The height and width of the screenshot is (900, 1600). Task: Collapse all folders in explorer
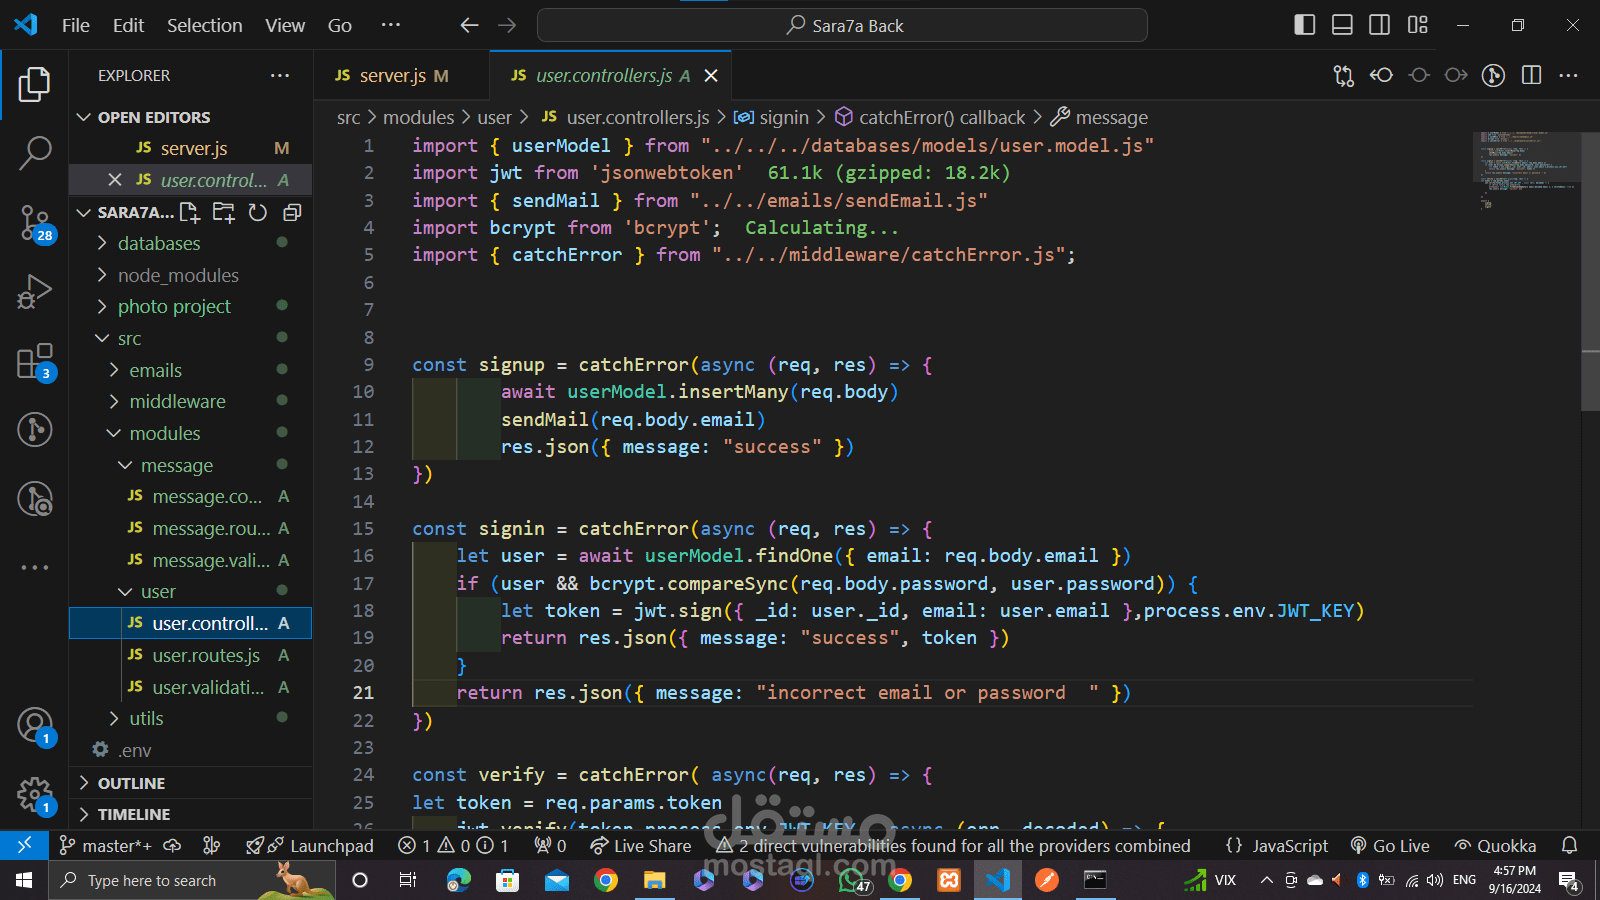pos(292,212)
